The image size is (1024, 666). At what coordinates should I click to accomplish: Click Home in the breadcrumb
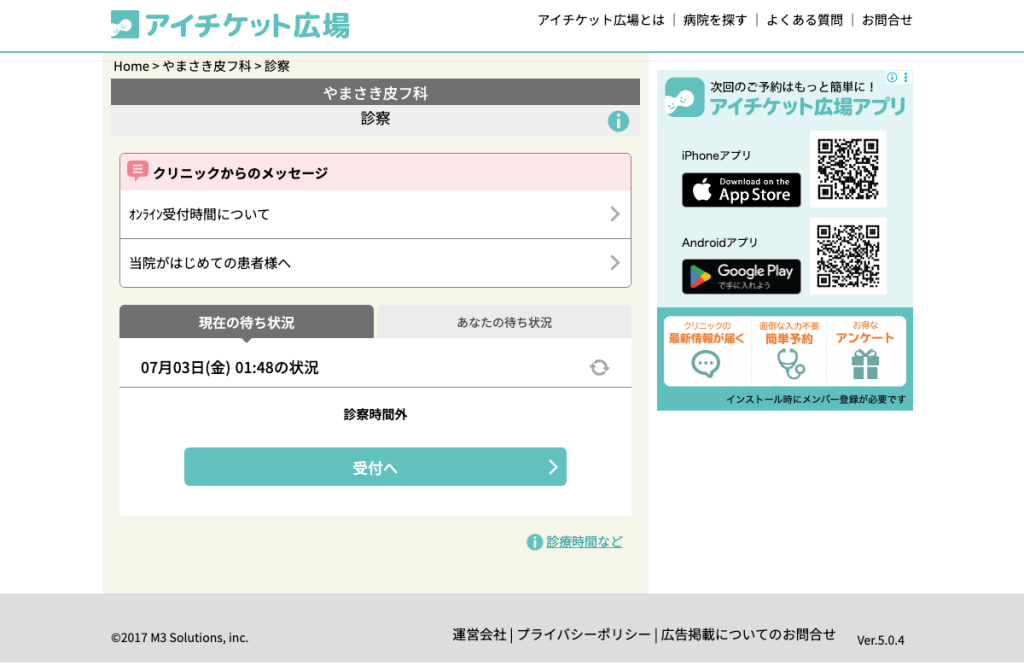(x=131, y=66)
